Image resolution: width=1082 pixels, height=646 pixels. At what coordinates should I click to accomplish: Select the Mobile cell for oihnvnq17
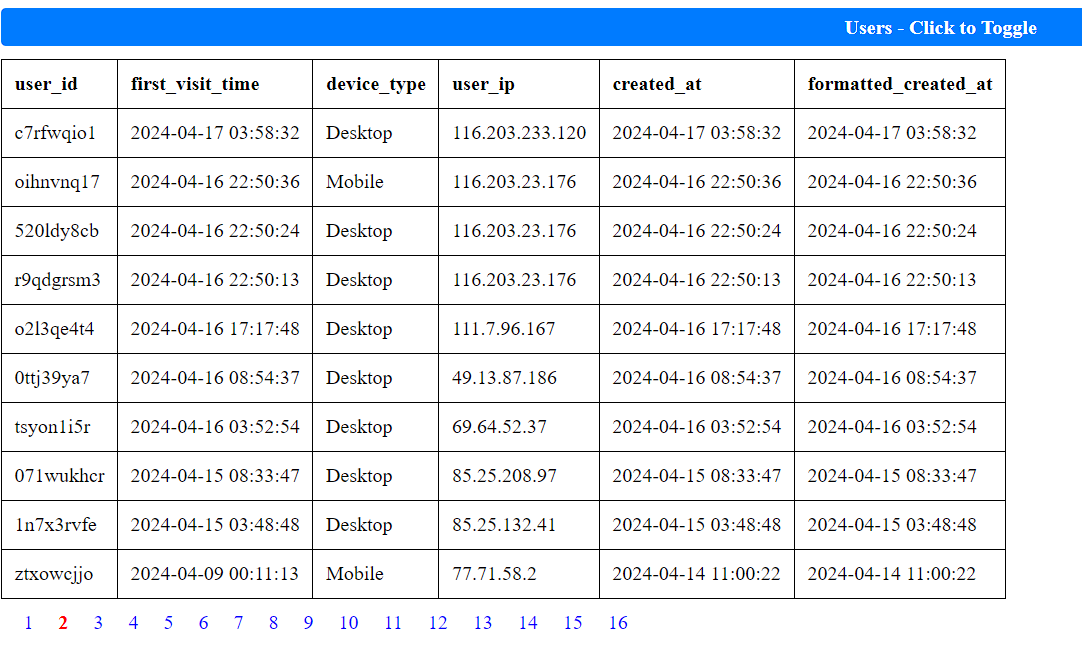(355, 182)
